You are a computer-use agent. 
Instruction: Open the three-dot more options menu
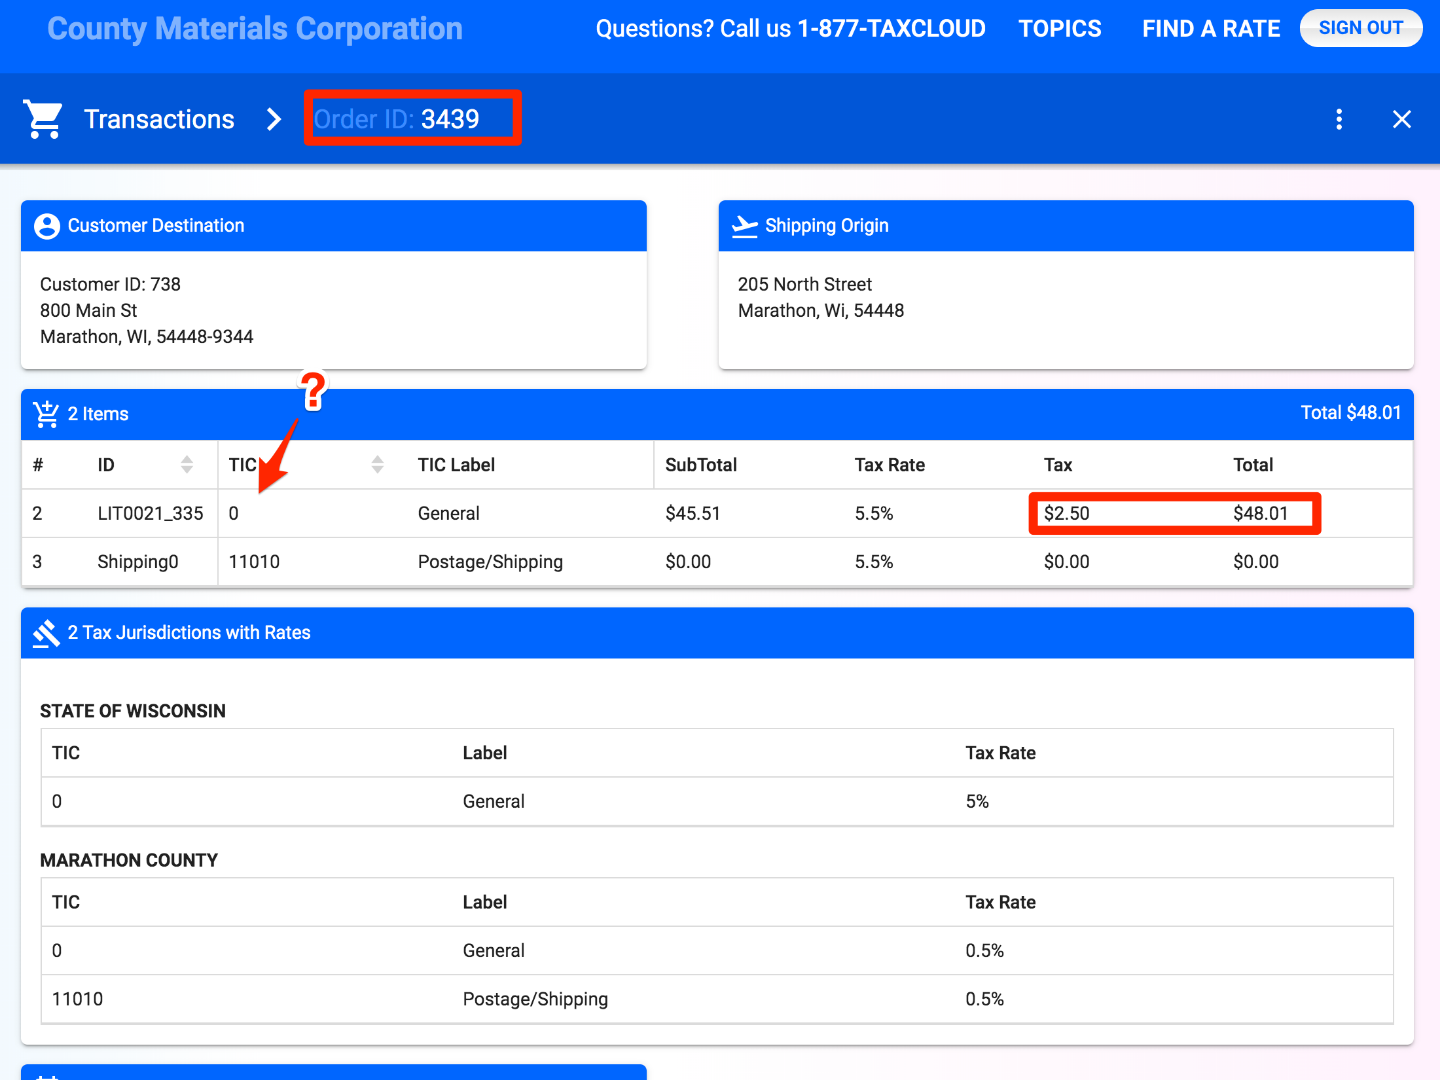tap(1339, 120)
